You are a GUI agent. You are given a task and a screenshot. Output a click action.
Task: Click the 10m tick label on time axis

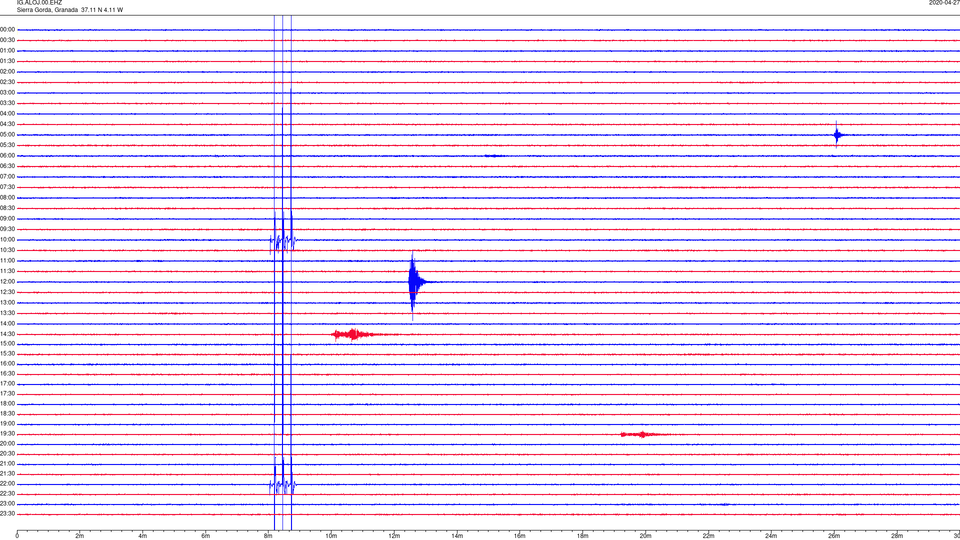pos(331,536)
